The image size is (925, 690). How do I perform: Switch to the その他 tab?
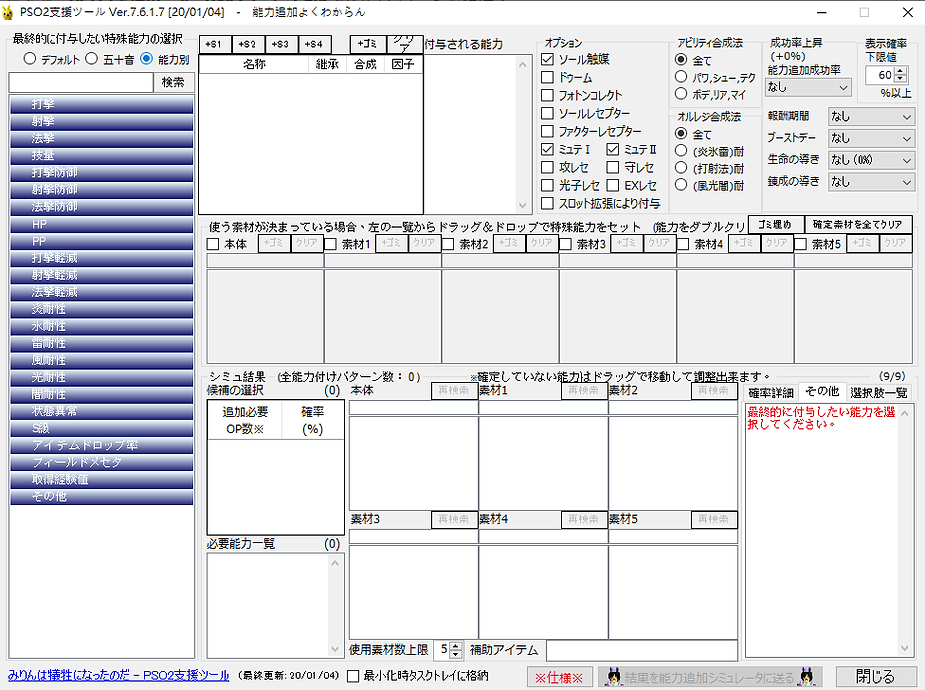pyautogui.click(x=822, y=392)
